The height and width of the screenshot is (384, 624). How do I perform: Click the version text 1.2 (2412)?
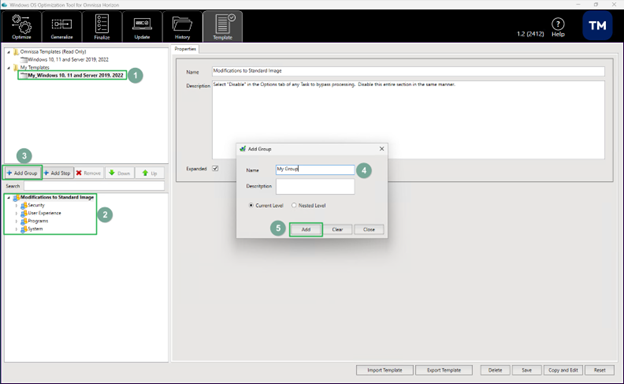[x=530, y=34]
